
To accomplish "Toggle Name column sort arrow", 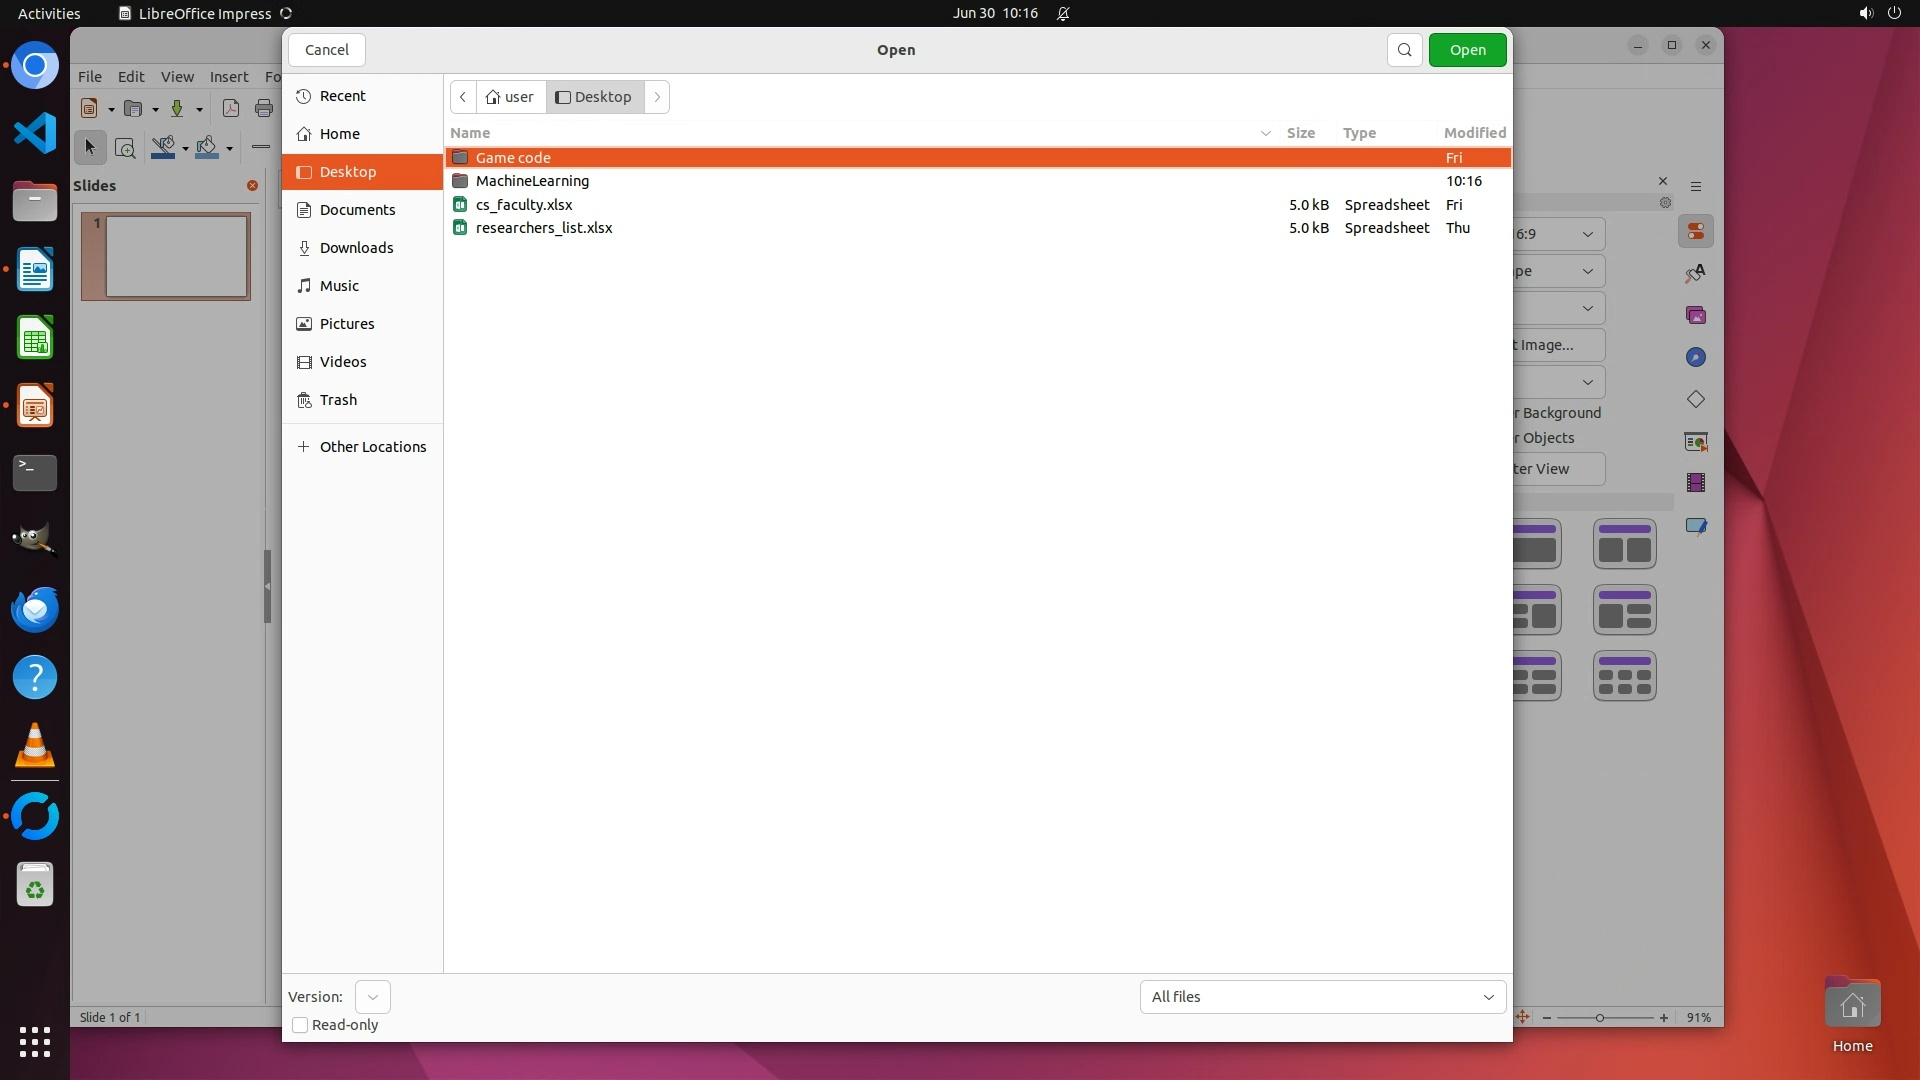I will pyautogui.click(x=1265, y=133).
